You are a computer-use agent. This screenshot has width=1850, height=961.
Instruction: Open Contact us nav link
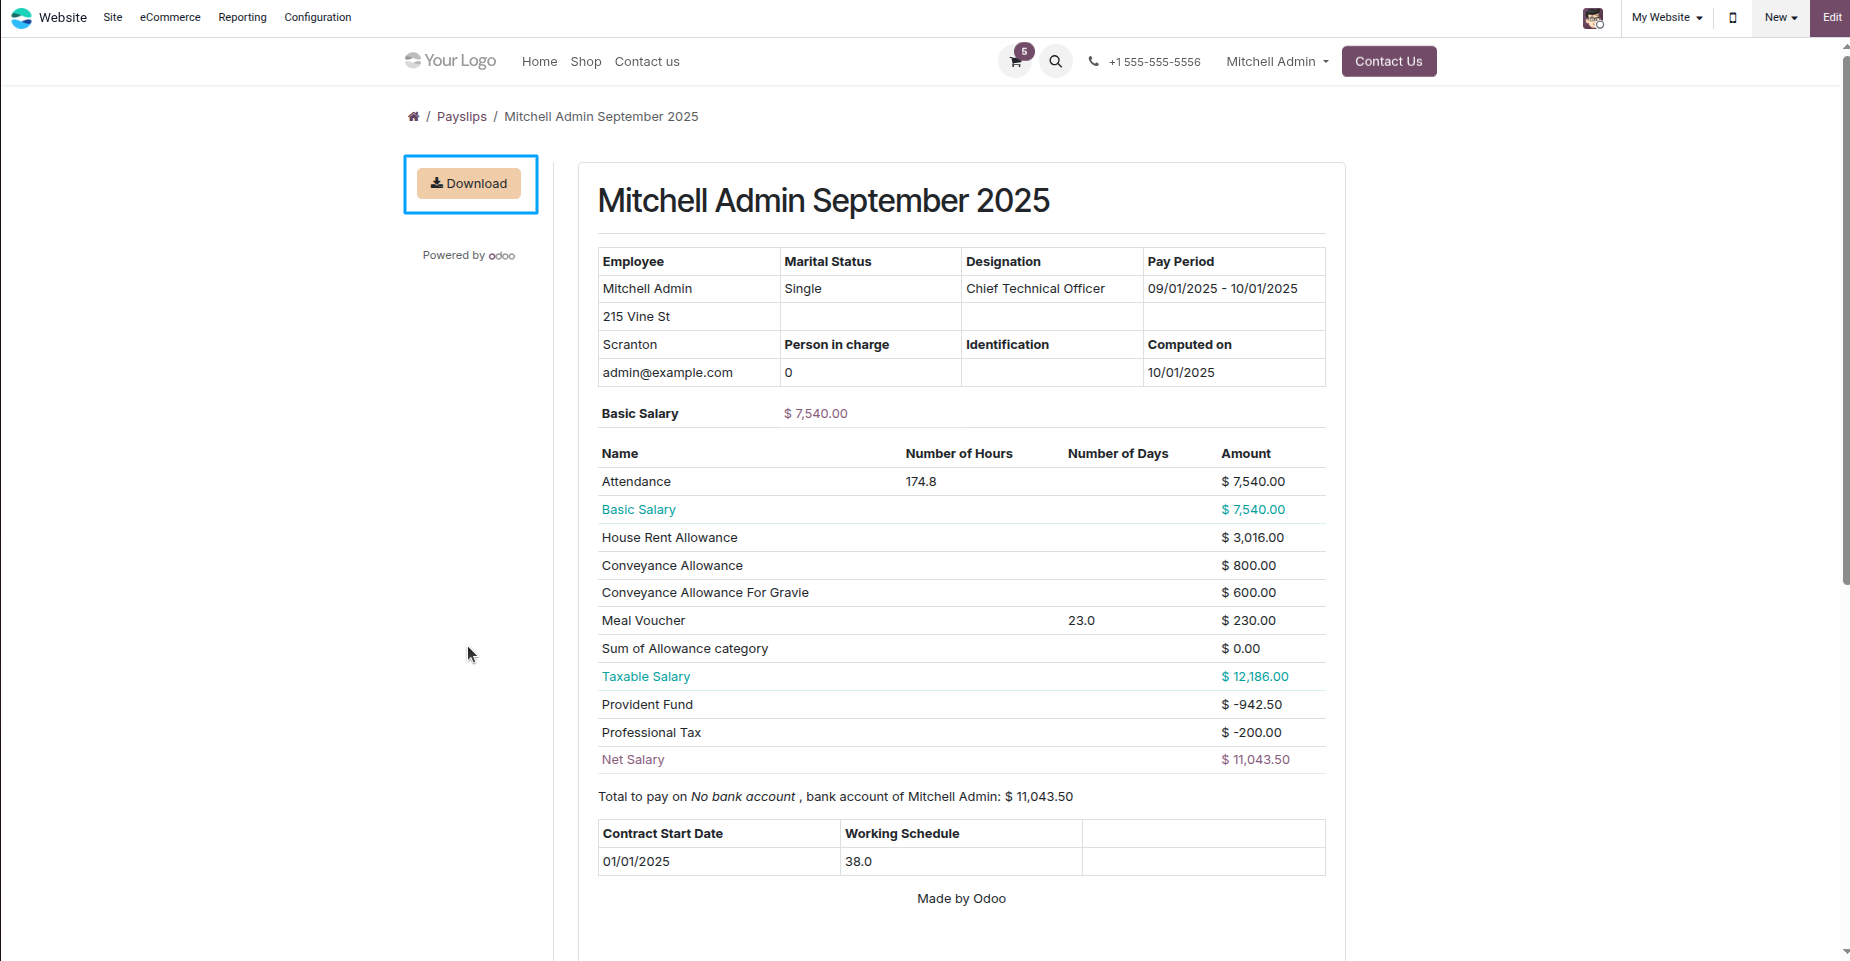(647, 62)
